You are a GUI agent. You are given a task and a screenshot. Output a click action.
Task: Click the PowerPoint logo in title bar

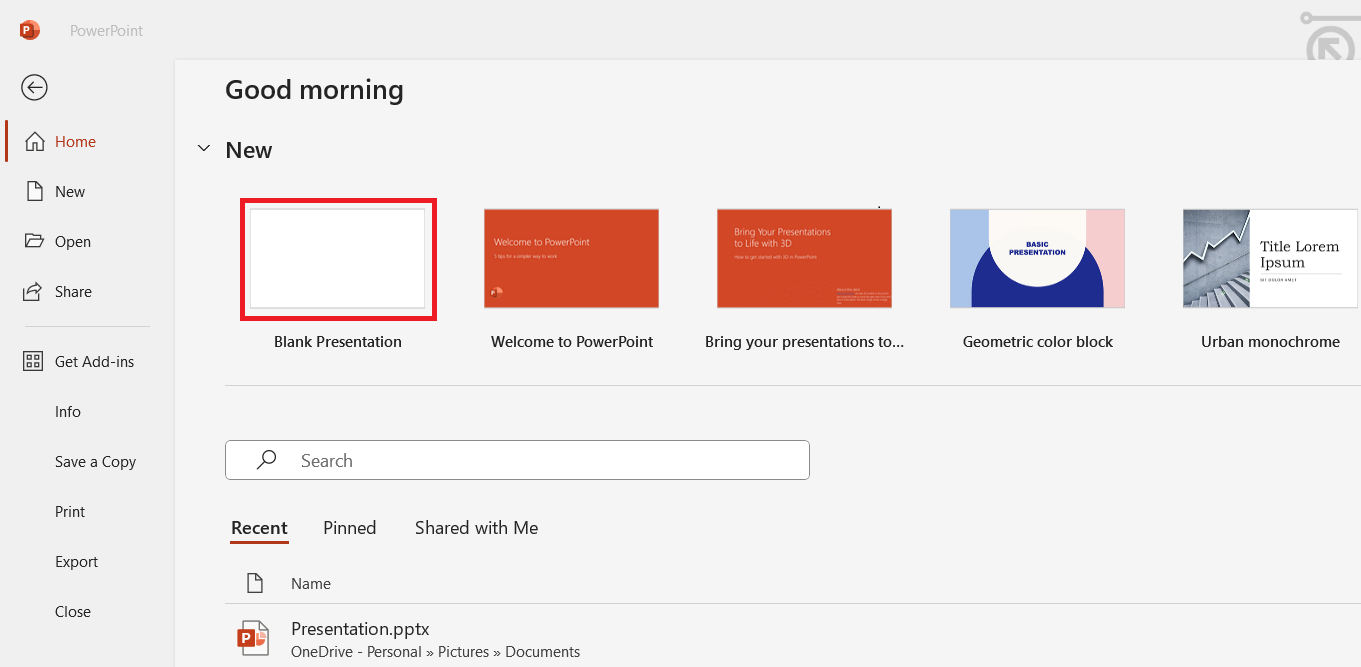point(30,31)
